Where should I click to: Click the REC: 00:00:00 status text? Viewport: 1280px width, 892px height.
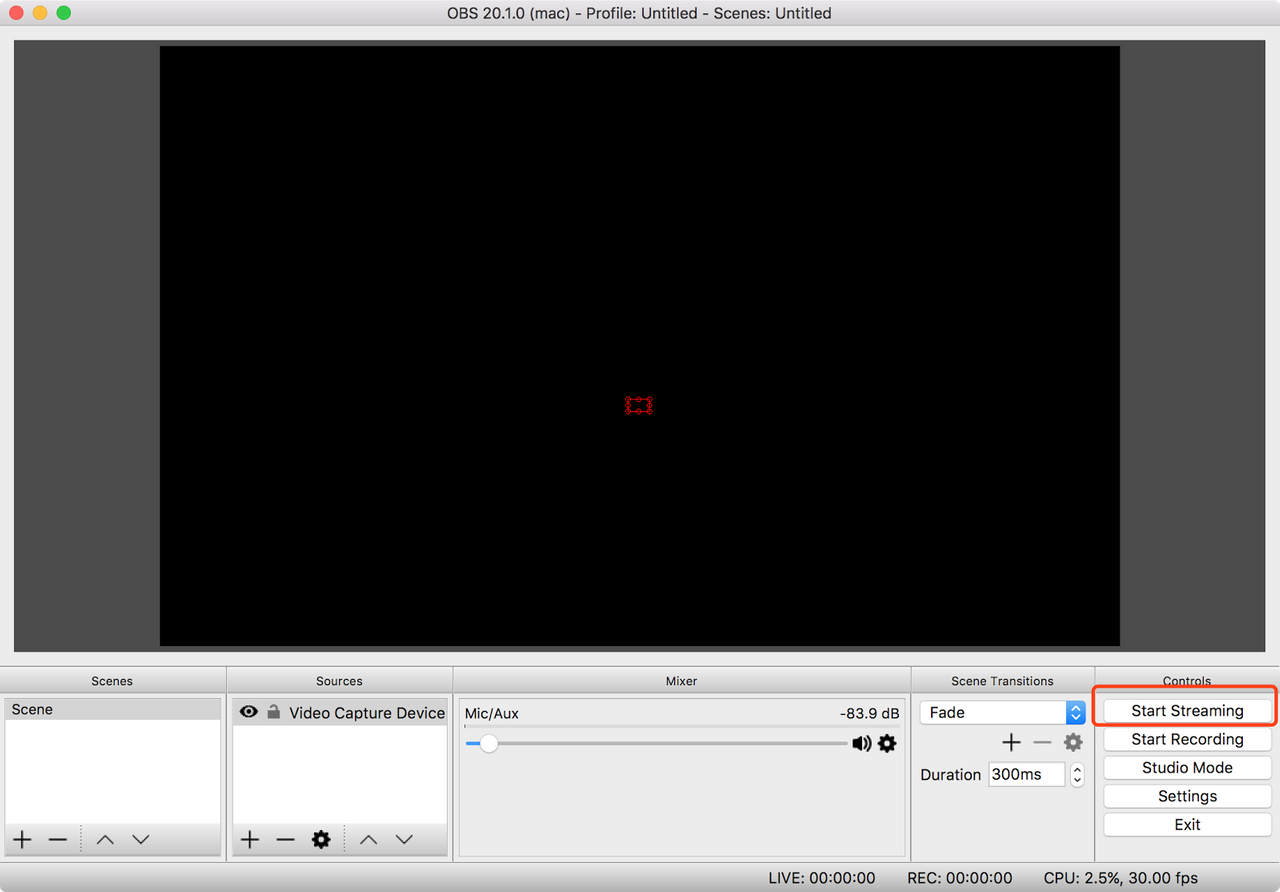[960, 878]
